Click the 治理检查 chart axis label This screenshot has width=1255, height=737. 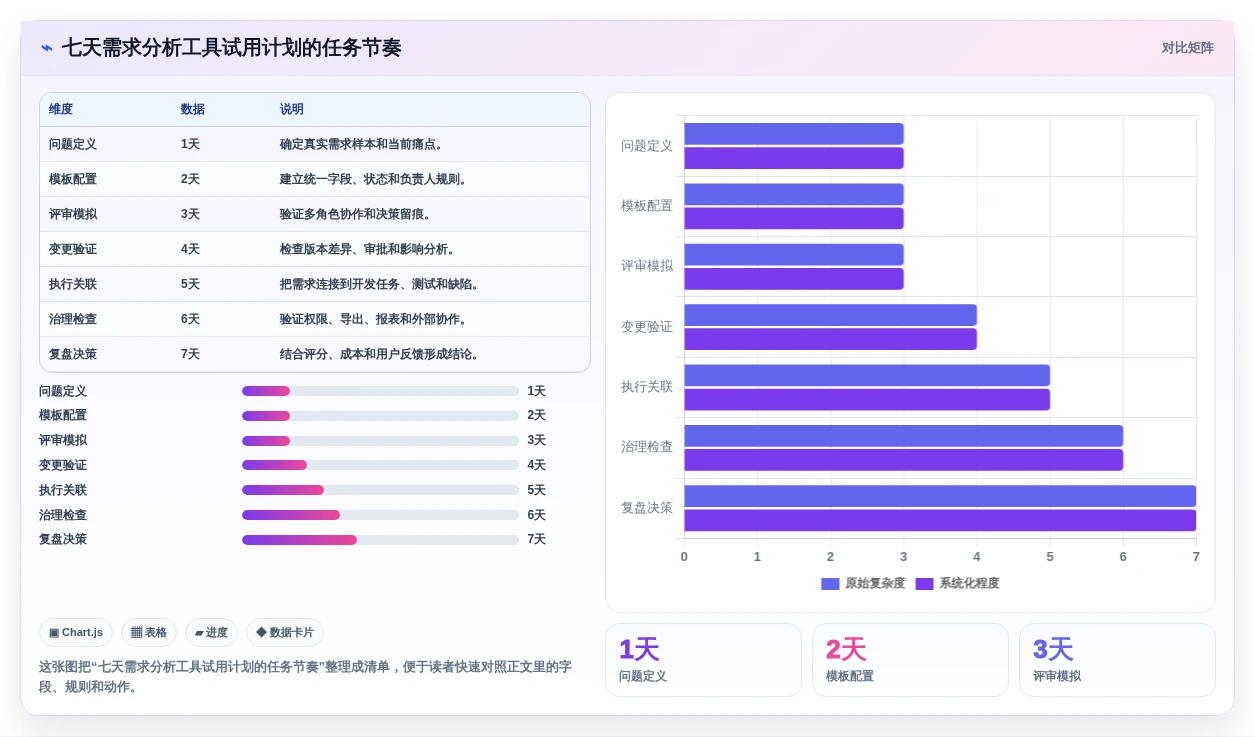point(647,447)
